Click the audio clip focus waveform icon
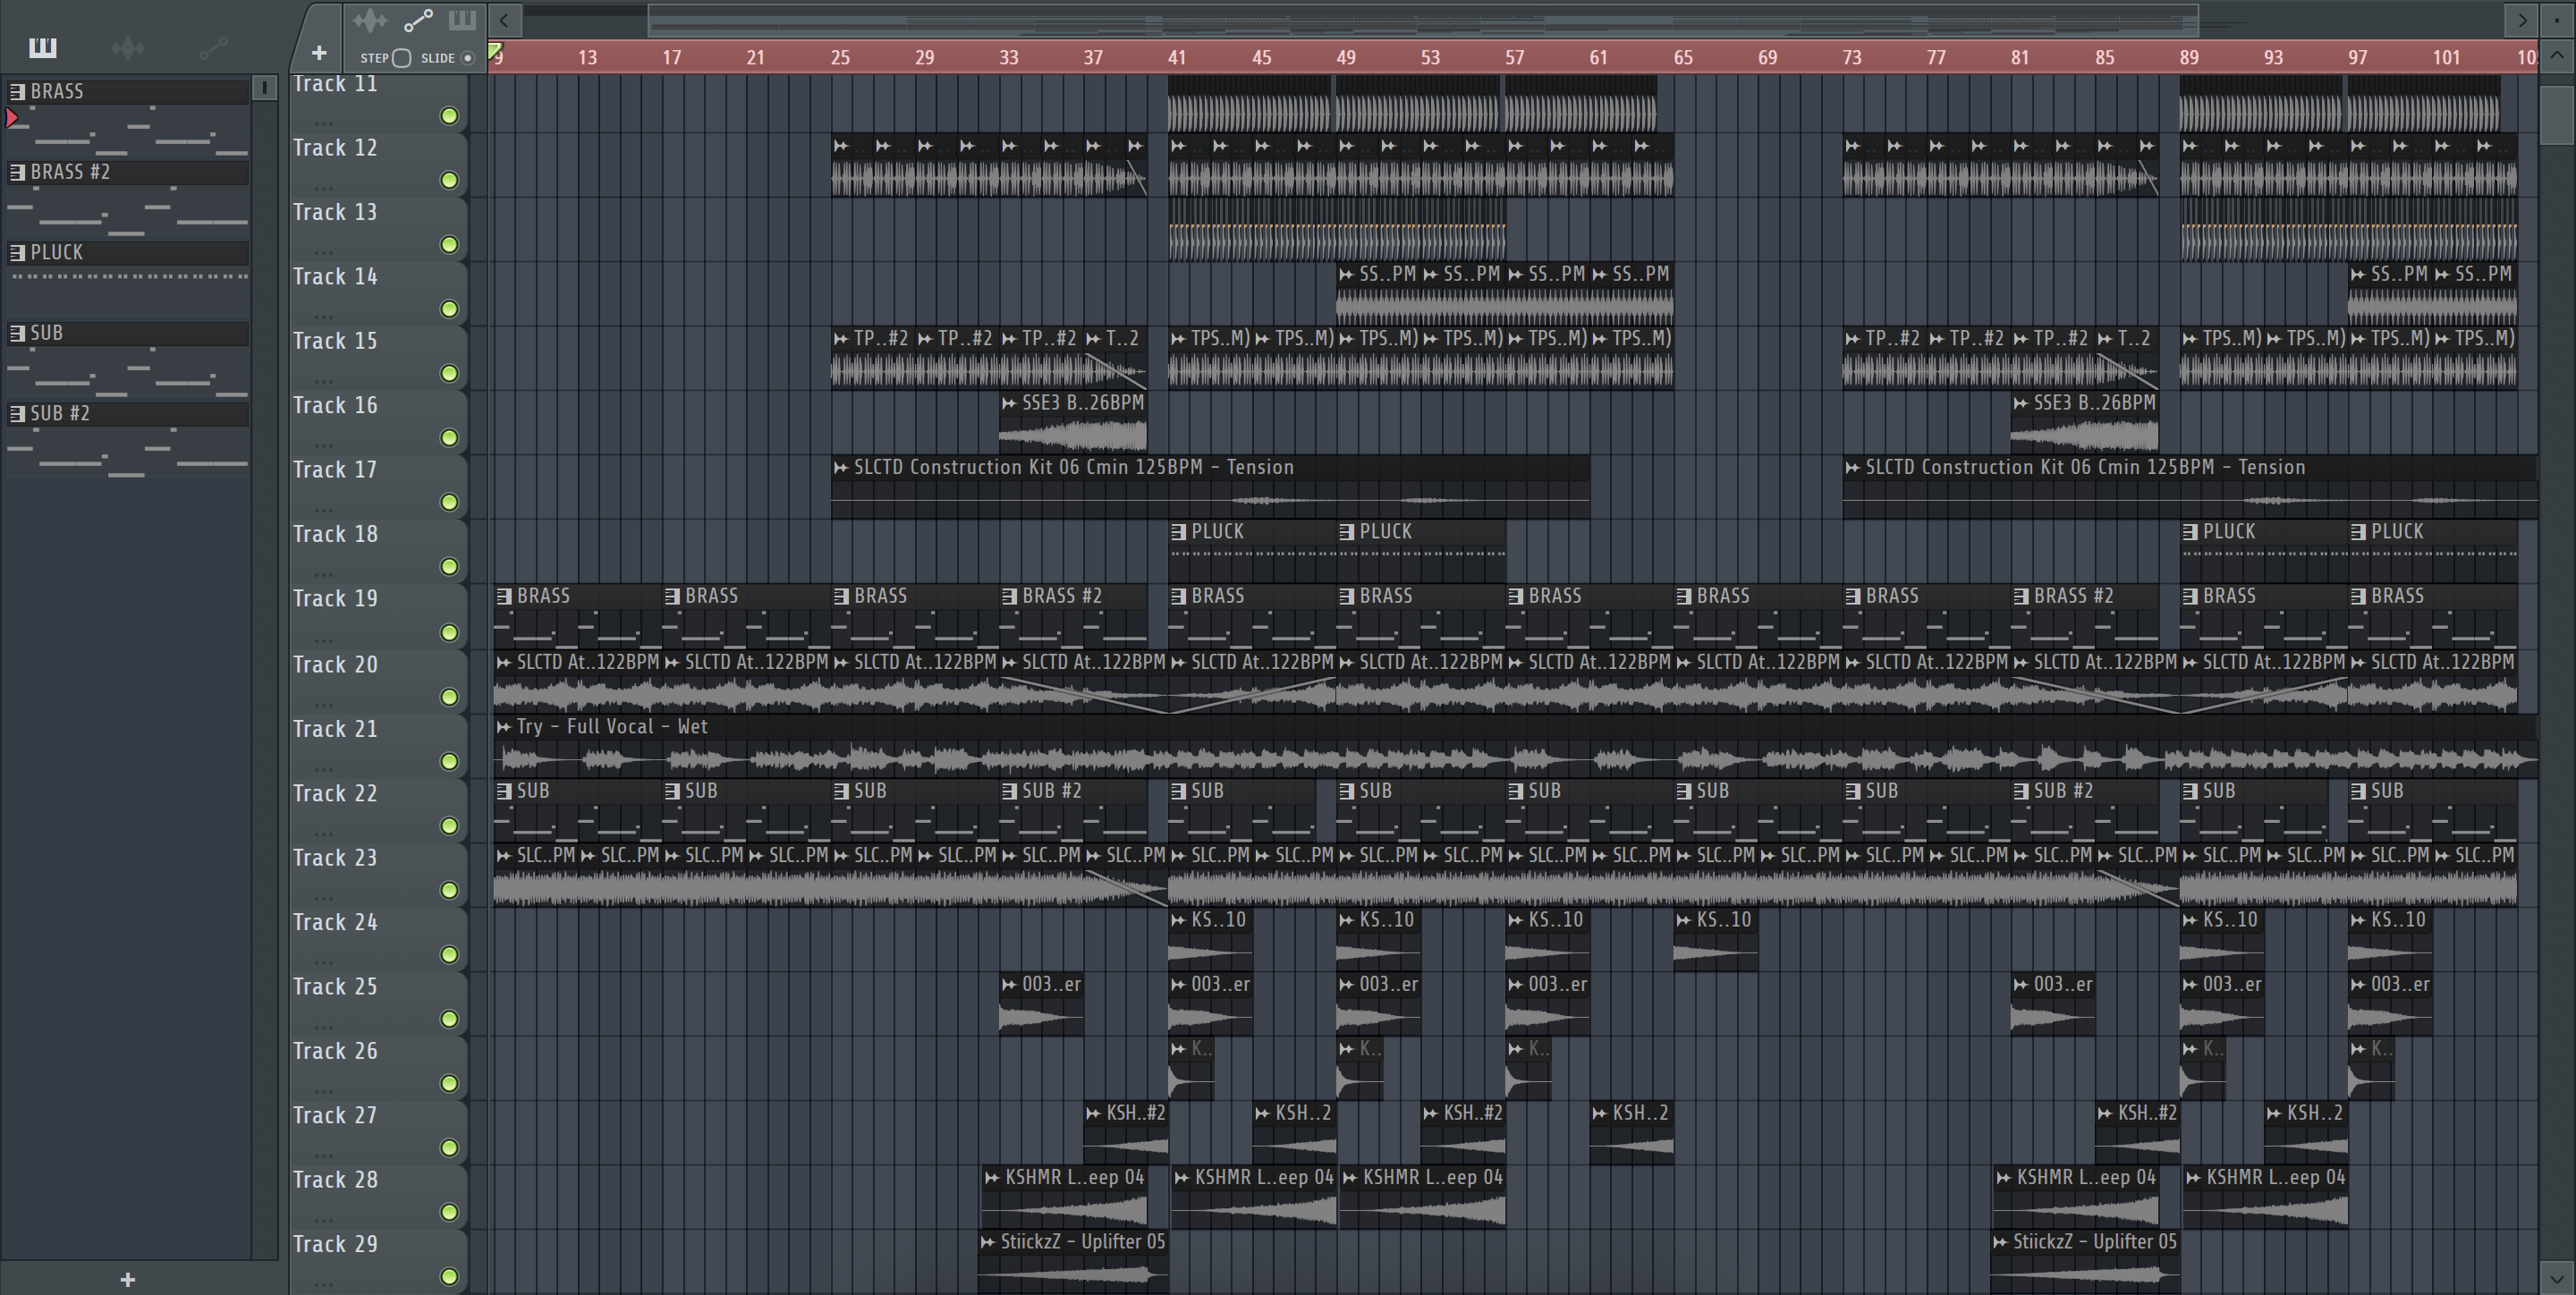The height and width of the screenshot is (1295, 2576). pos(370,20)
